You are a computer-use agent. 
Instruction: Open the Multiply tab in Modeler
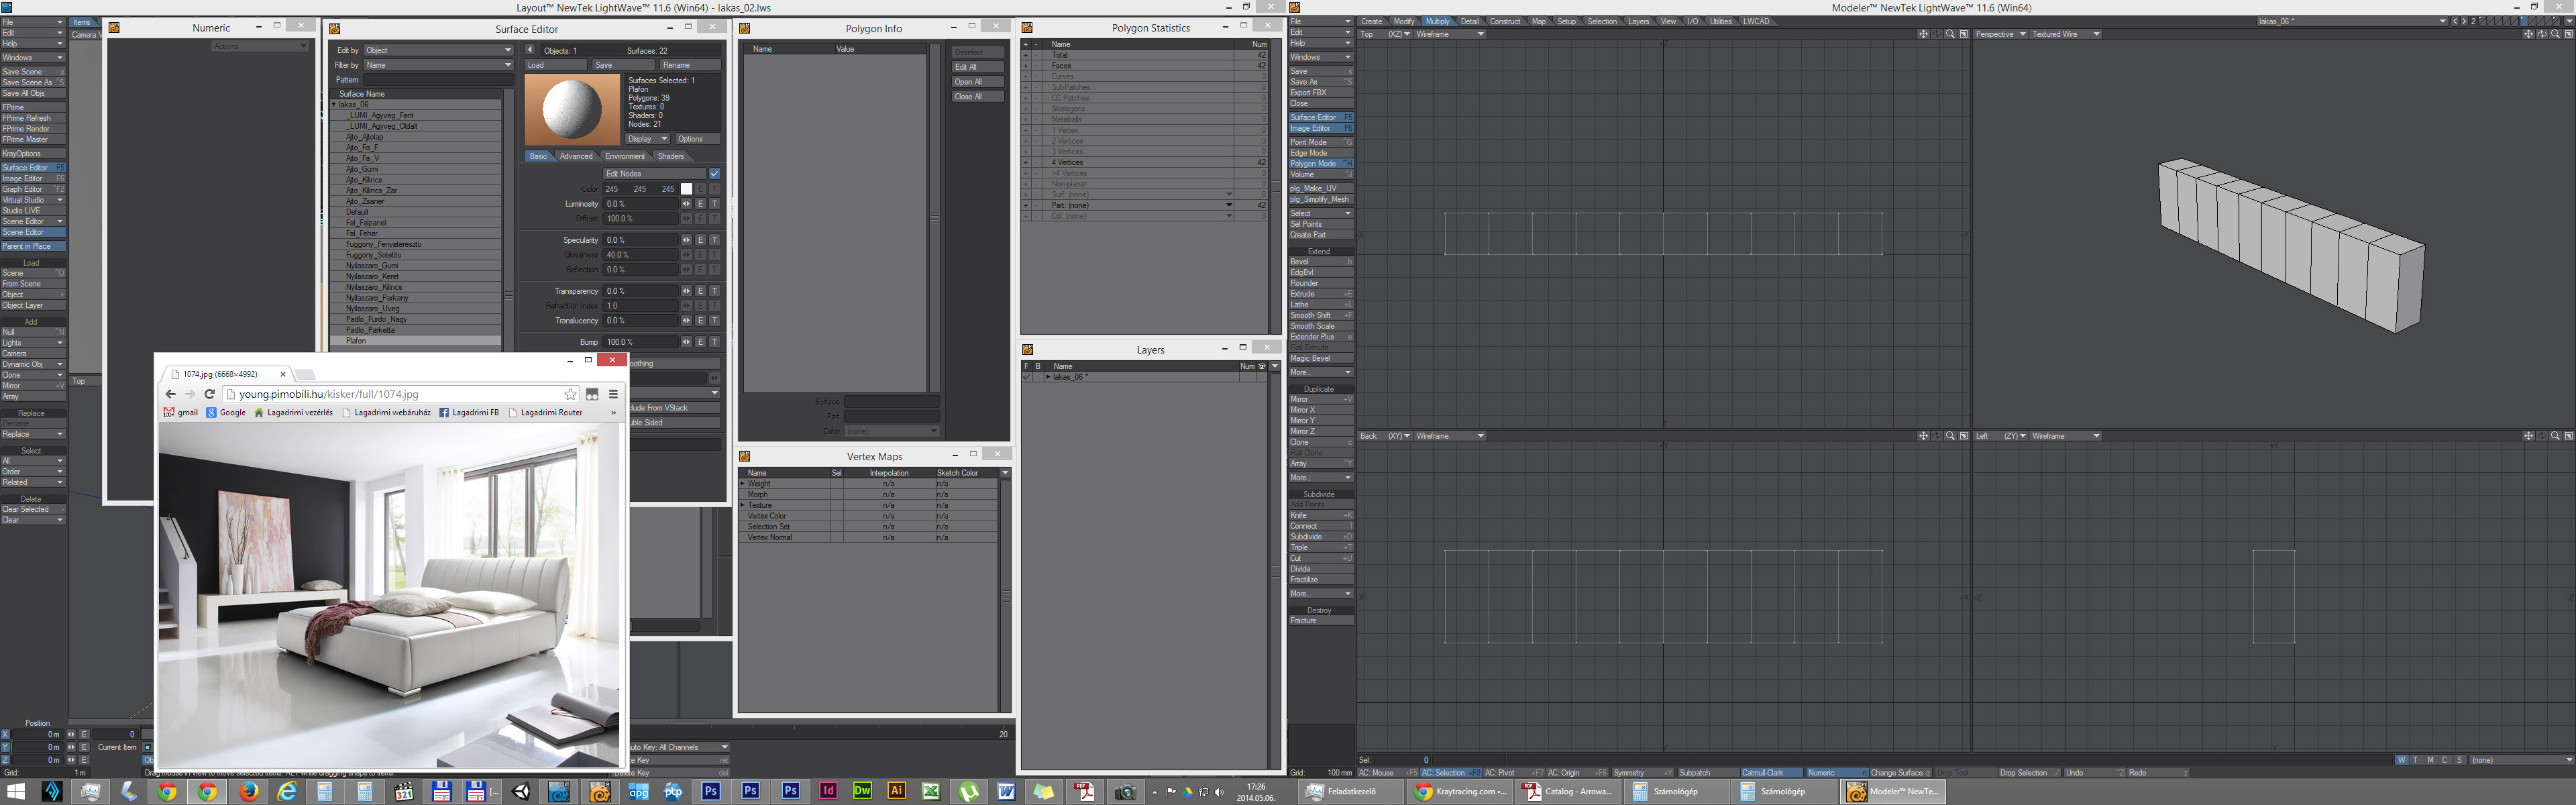tap(1437, 21)
